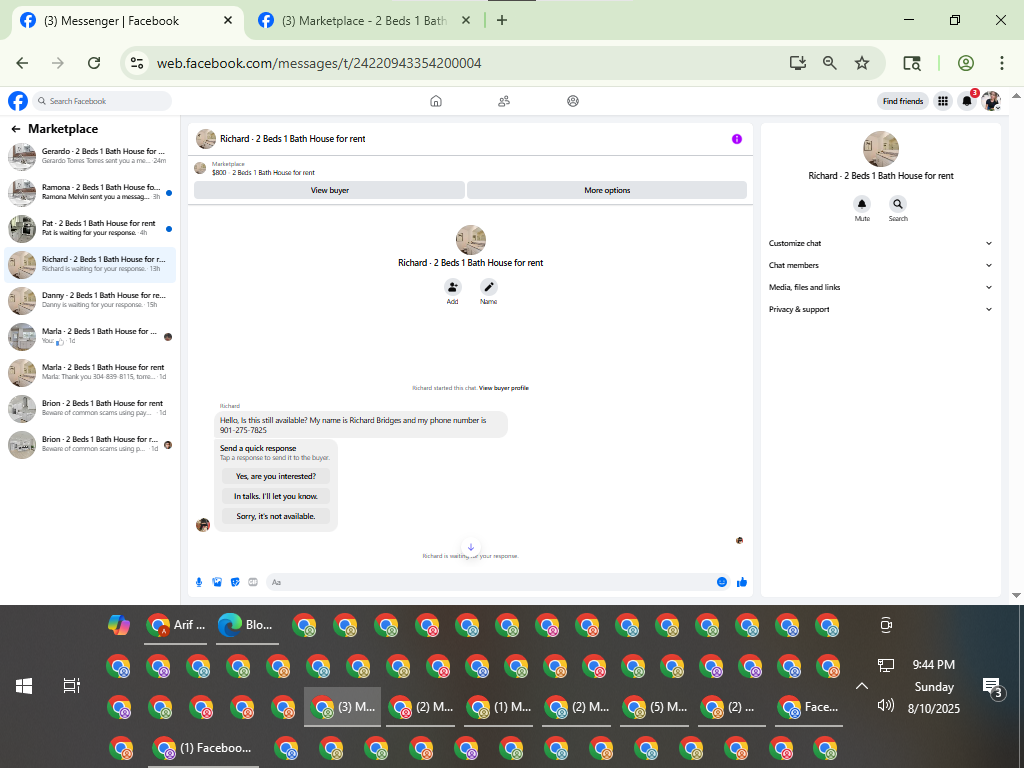Send quick reply Sorry, it's not available.
Image resolution: width=1024 pixels, height=768 pixels.
pos(276,516)
